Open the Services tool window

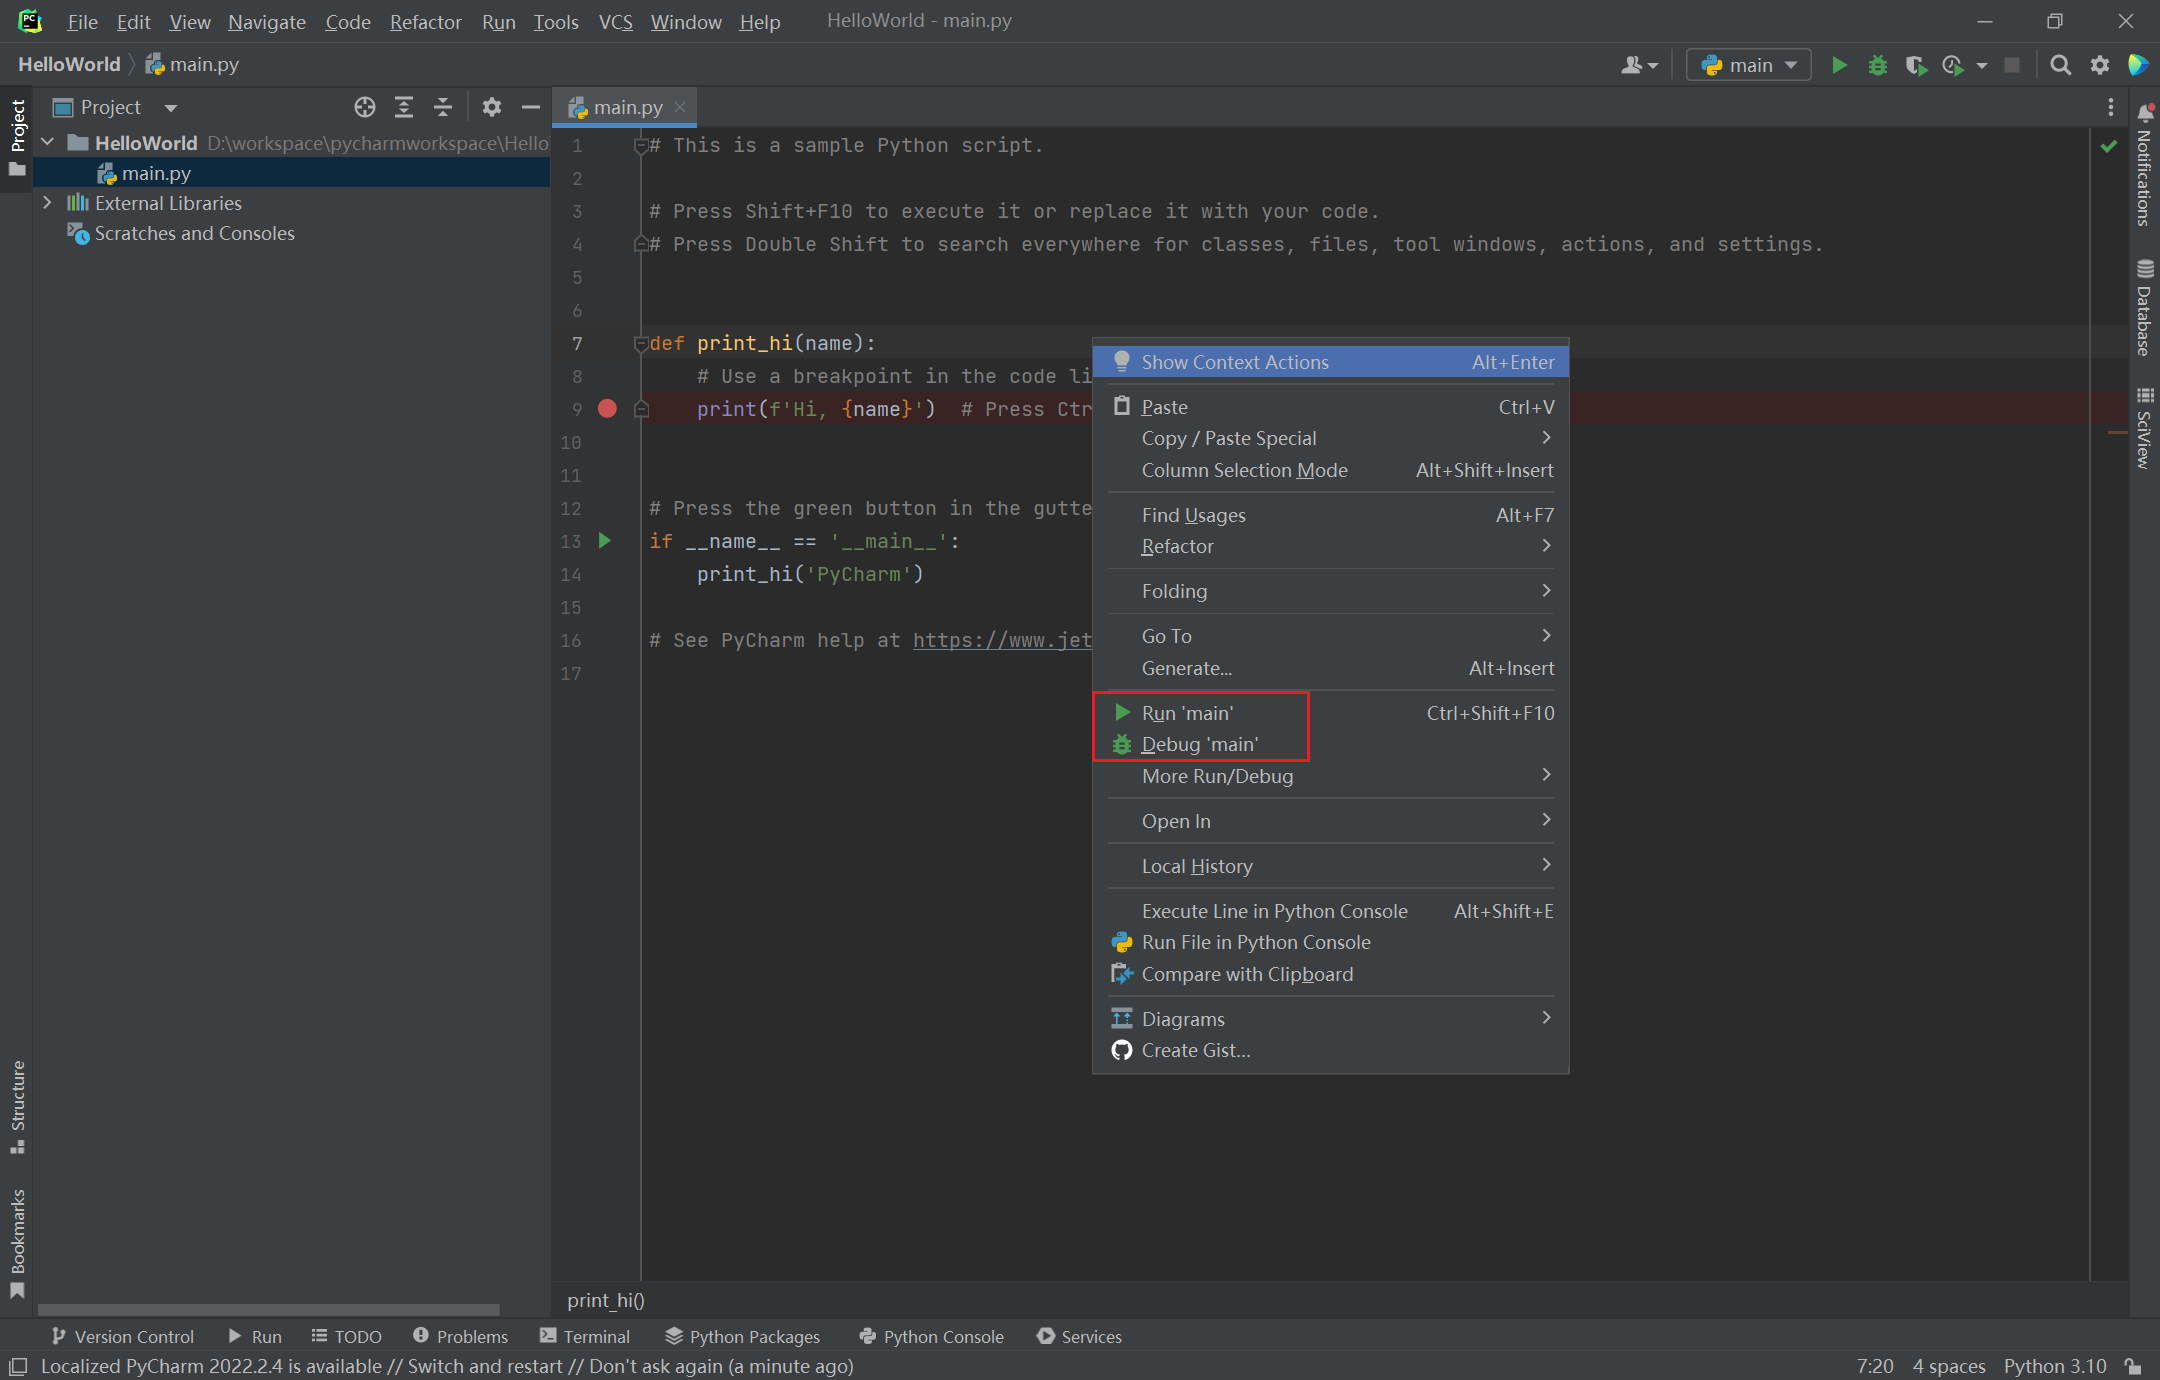coord(1079,1336)
